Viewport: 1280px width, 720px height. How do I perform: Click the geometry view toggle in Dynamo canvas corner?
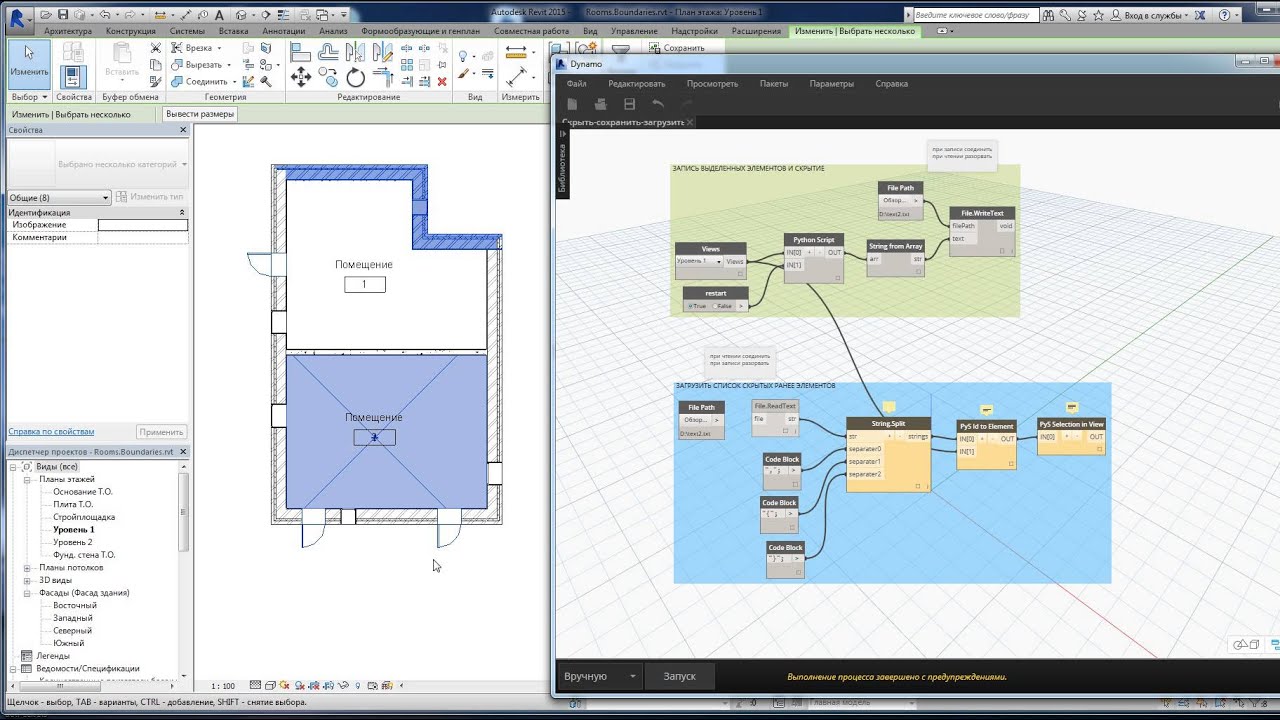pos(1247,645)
